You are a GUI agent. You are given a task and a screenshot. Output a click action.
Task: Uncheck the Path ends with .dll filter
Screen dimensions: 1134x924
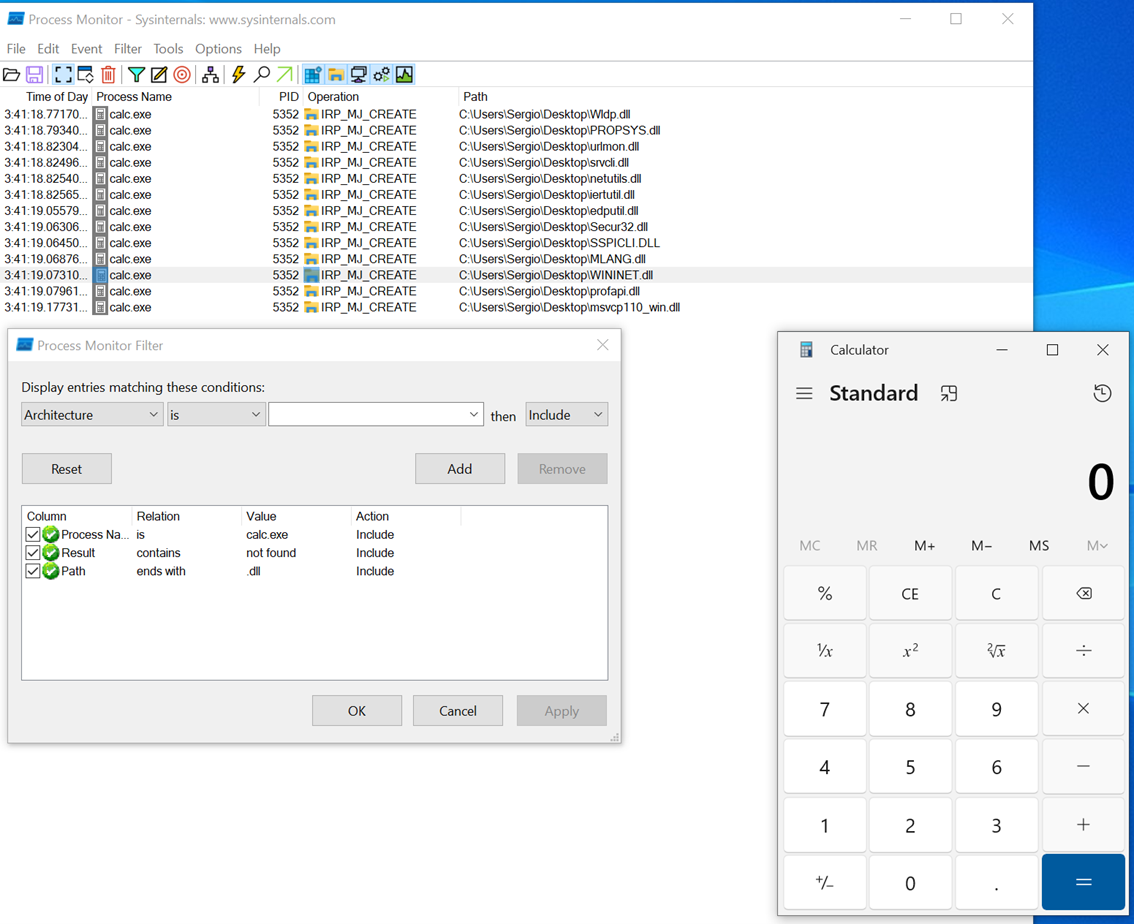[x=33, y=572]
